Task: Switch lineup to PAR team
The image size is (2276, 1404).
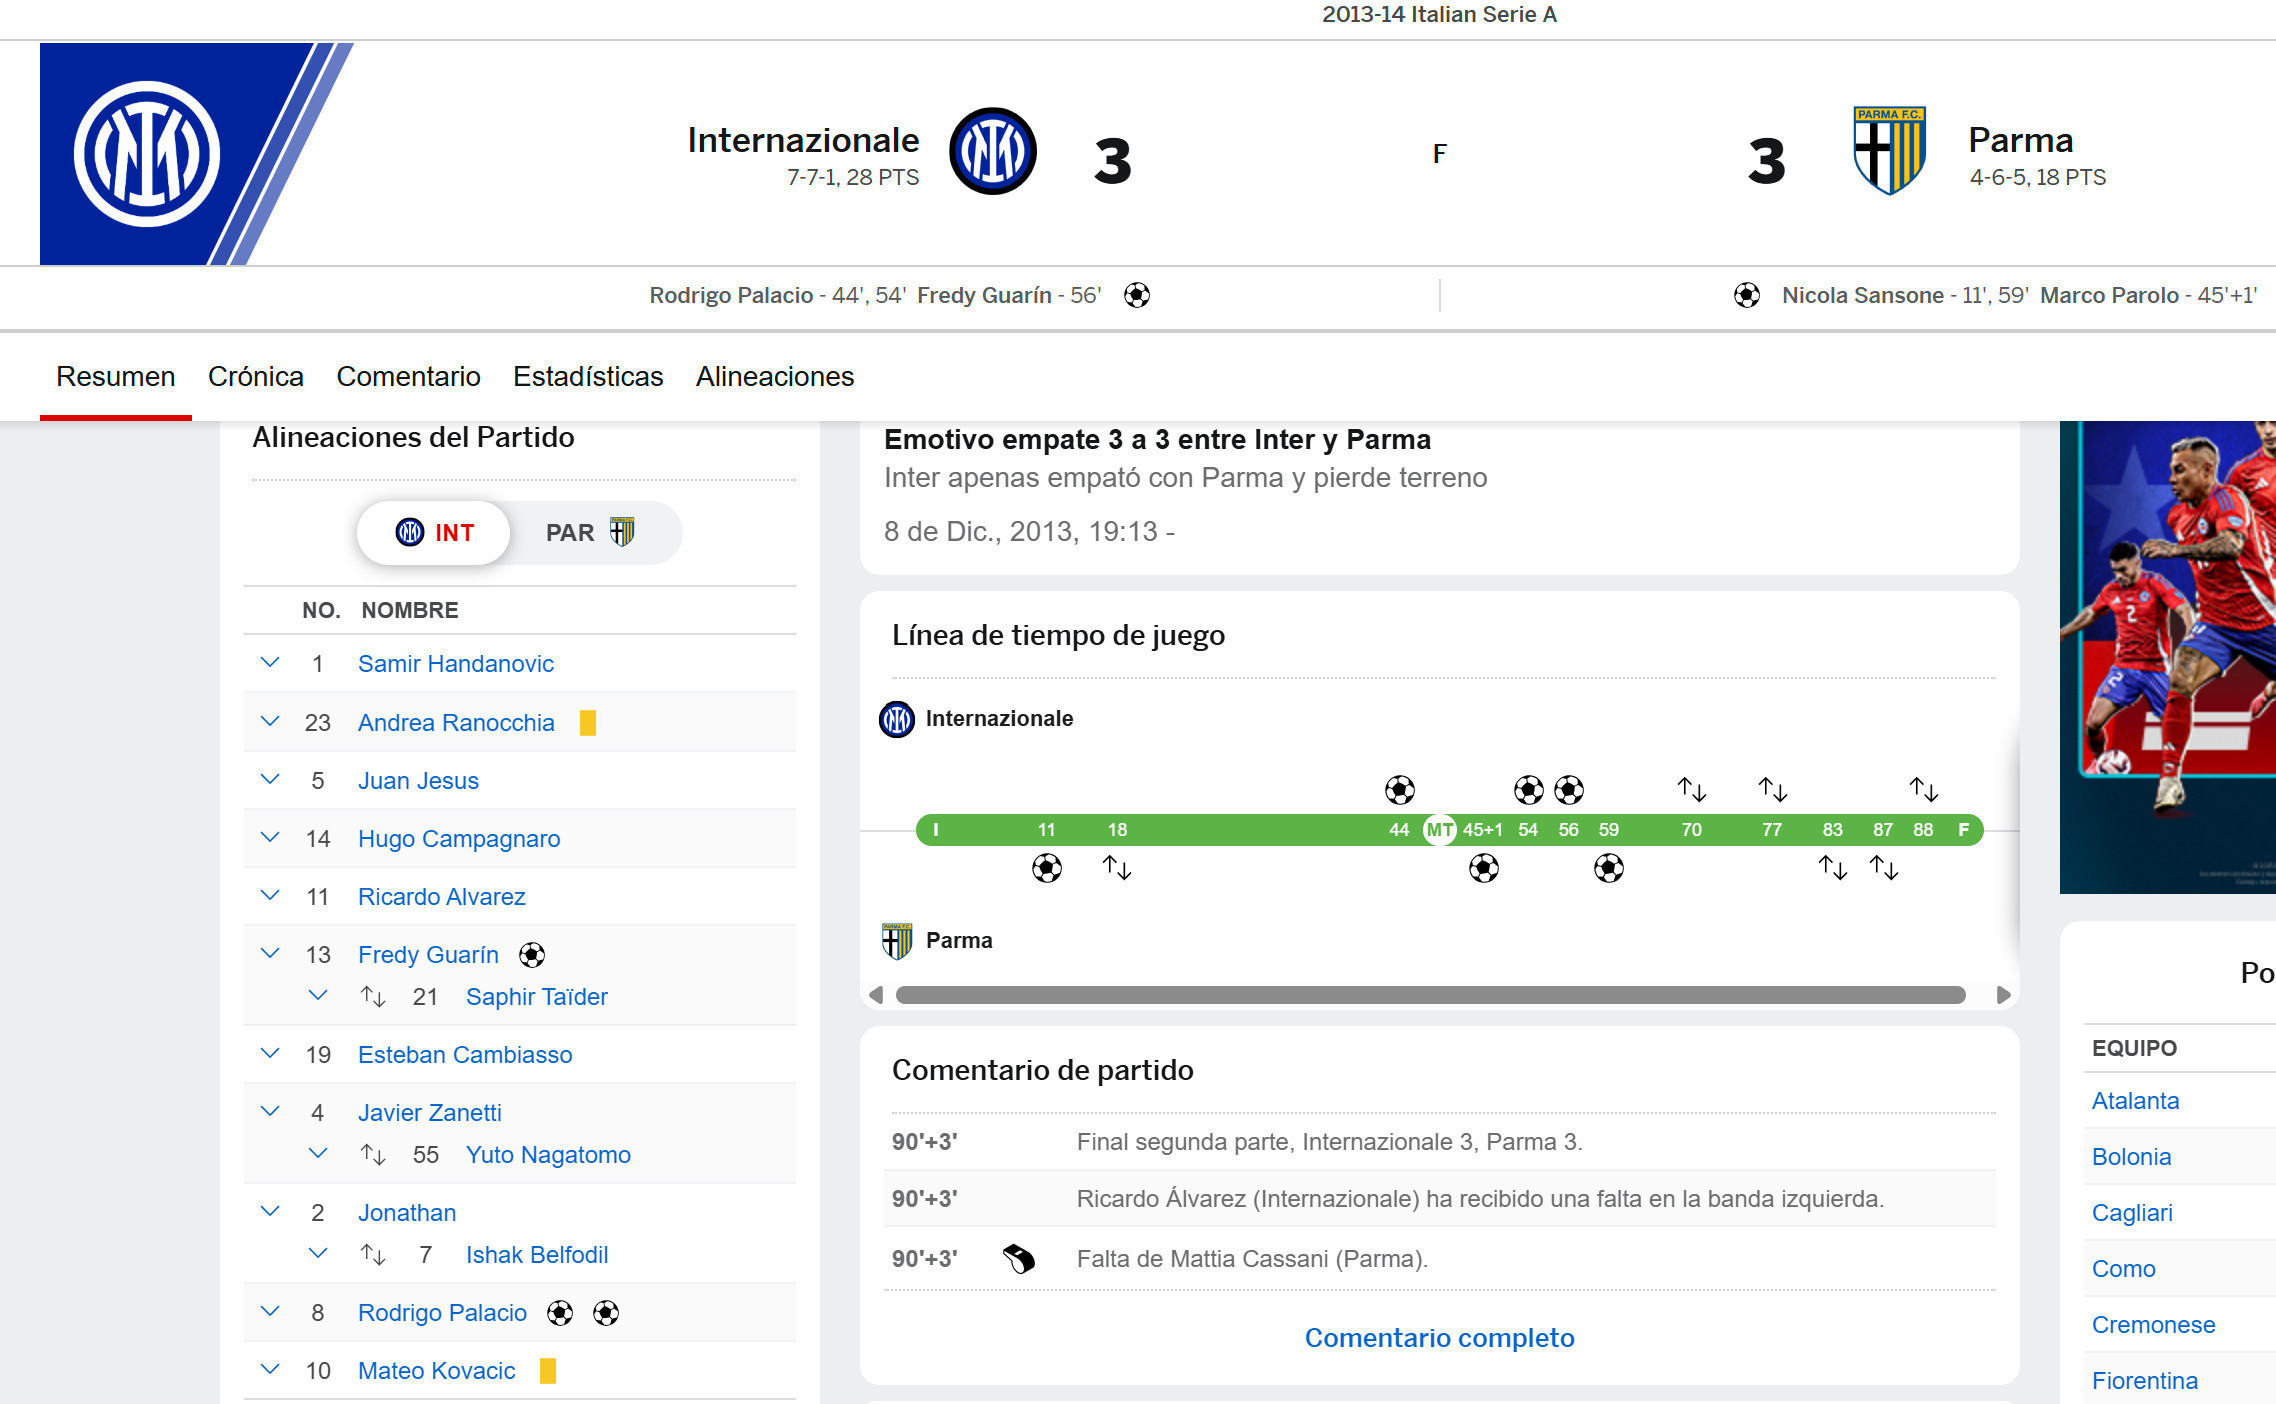Action: pos(590,533)
